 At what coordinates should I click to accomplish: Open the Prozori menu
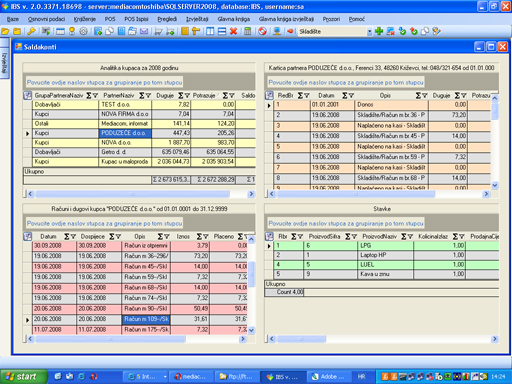pyautogui.click(x=331, y=19)
